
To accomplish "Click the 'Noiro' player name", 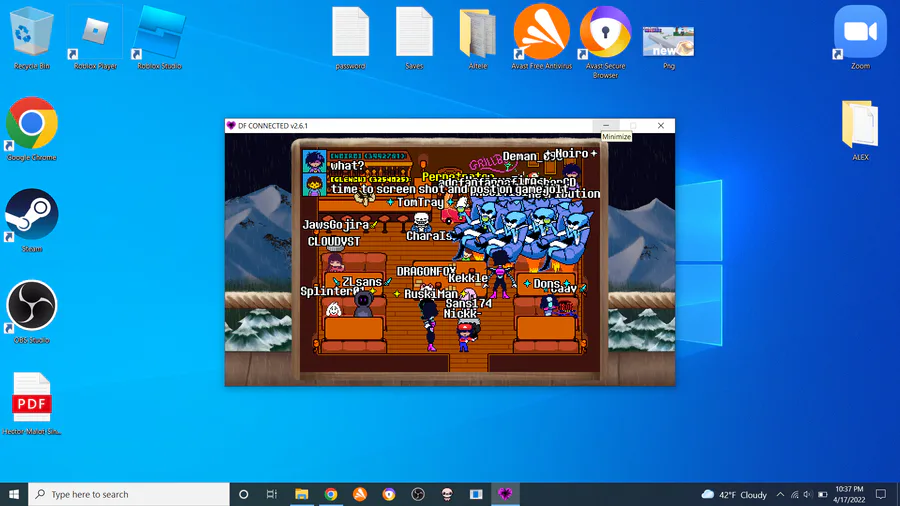I will tap(572, 154).
